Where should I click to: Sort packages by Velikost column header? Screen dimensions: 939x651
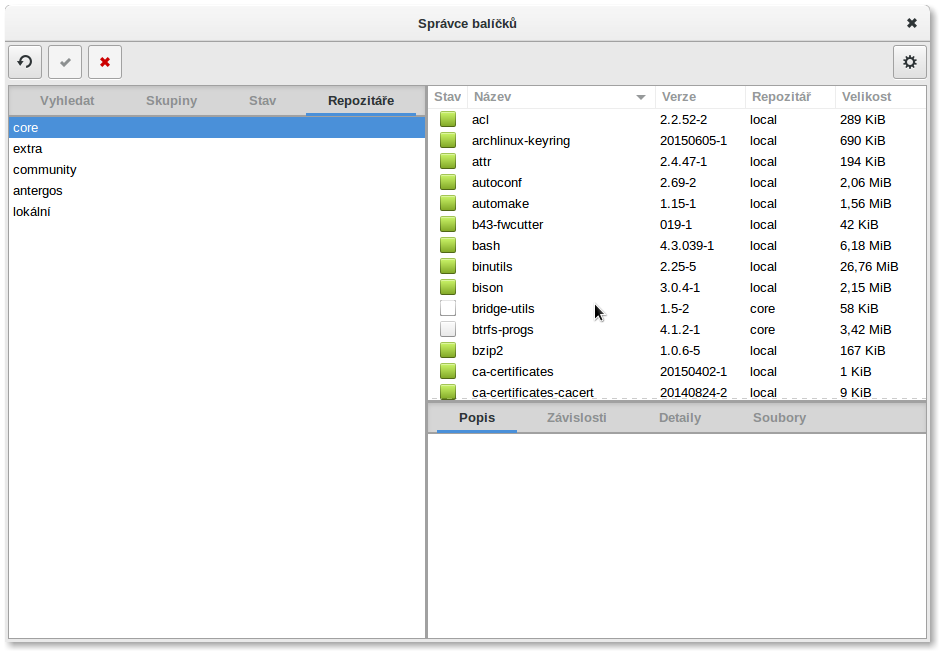866,97
